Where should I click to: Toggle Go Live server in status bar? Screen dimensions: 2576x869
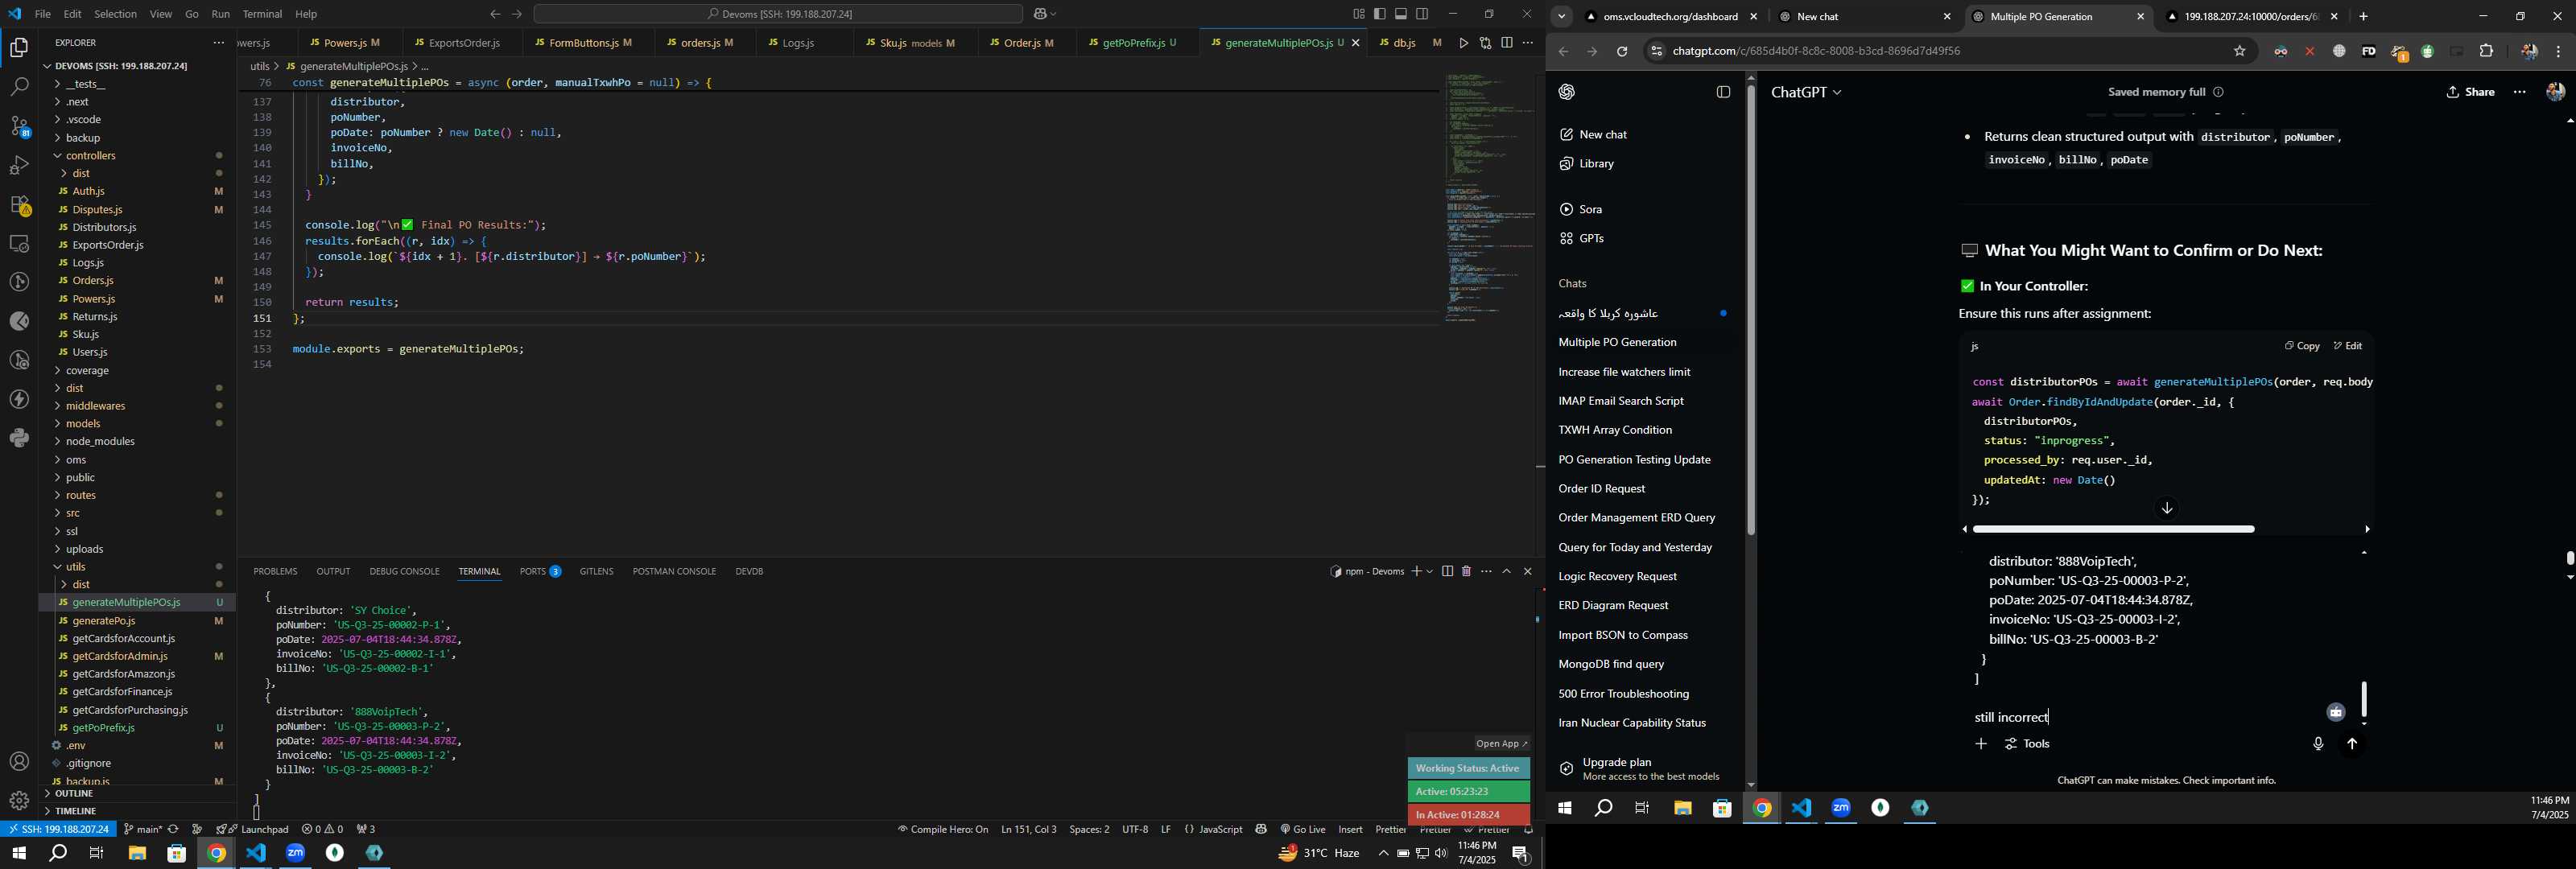[1303, 830]
